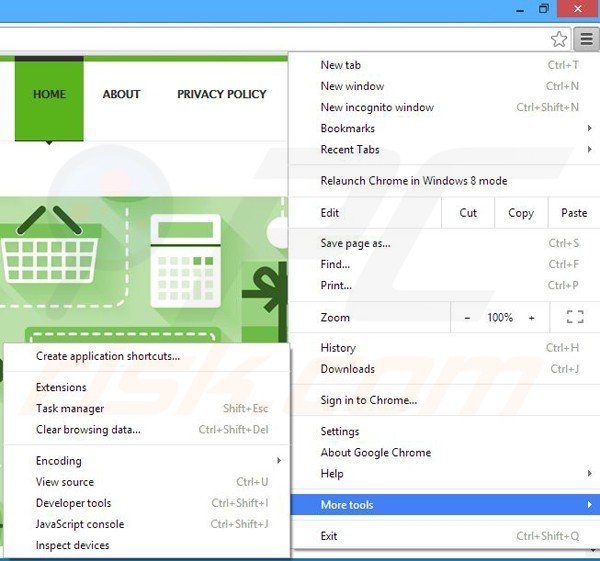Open the Bookmarks menu item
Screen dimensions: 600x561
pos(445,128)
